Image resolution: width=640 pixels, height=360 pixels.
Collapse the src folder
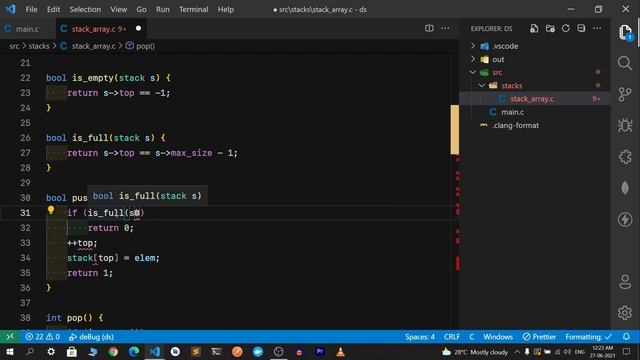pyautogui.click(x=473, y=72)
